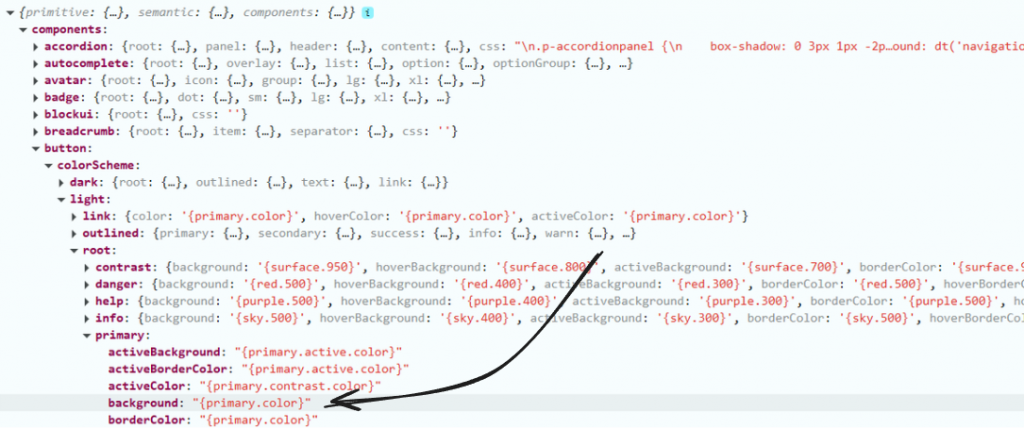Expand the breadcrumb entry
This screenshot has height=428, width=1024.
[35, 132]
